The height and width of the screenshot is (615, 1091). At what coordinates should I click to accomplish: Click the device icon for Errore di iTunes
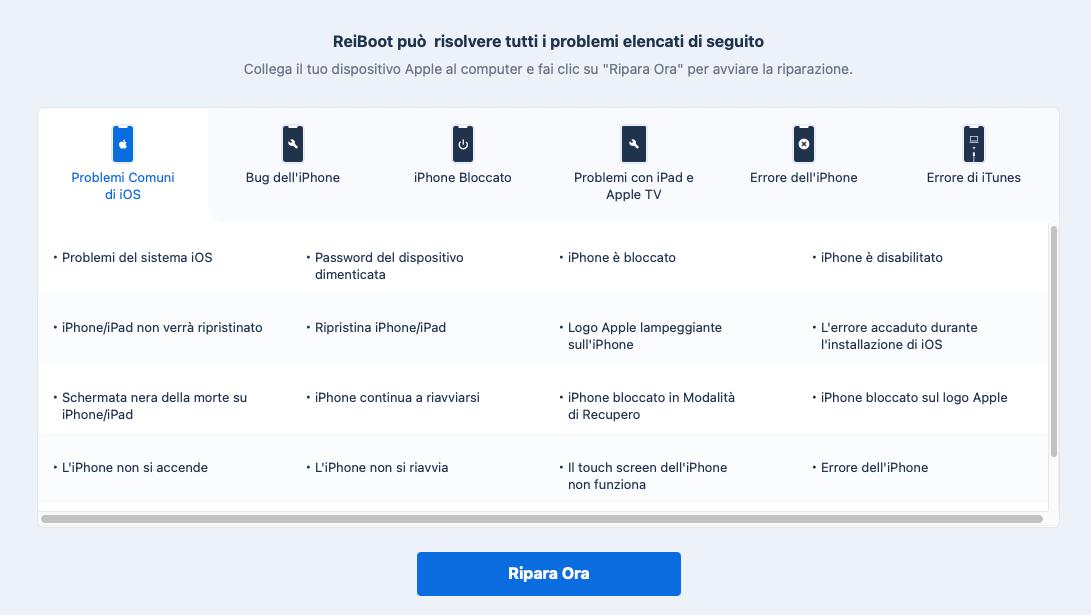click(974, 143)
